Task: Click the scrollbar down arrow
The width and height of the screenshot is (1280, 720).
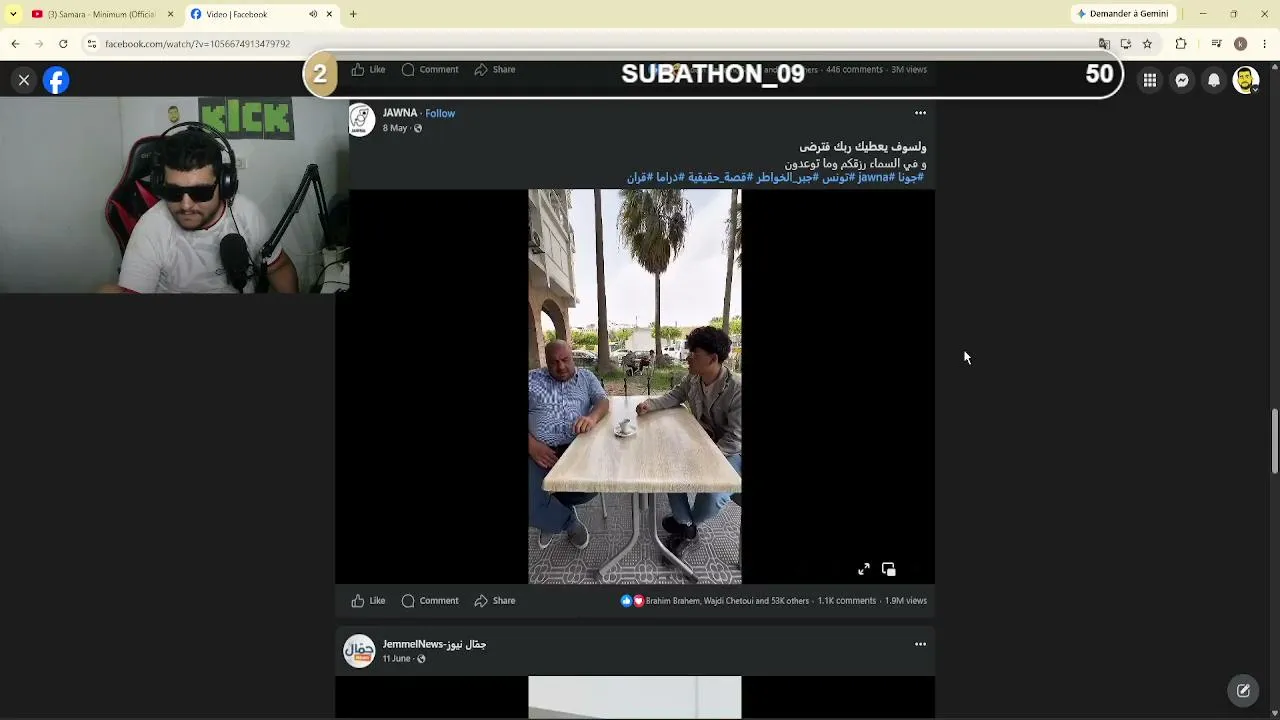Action: click(1274, 713)
